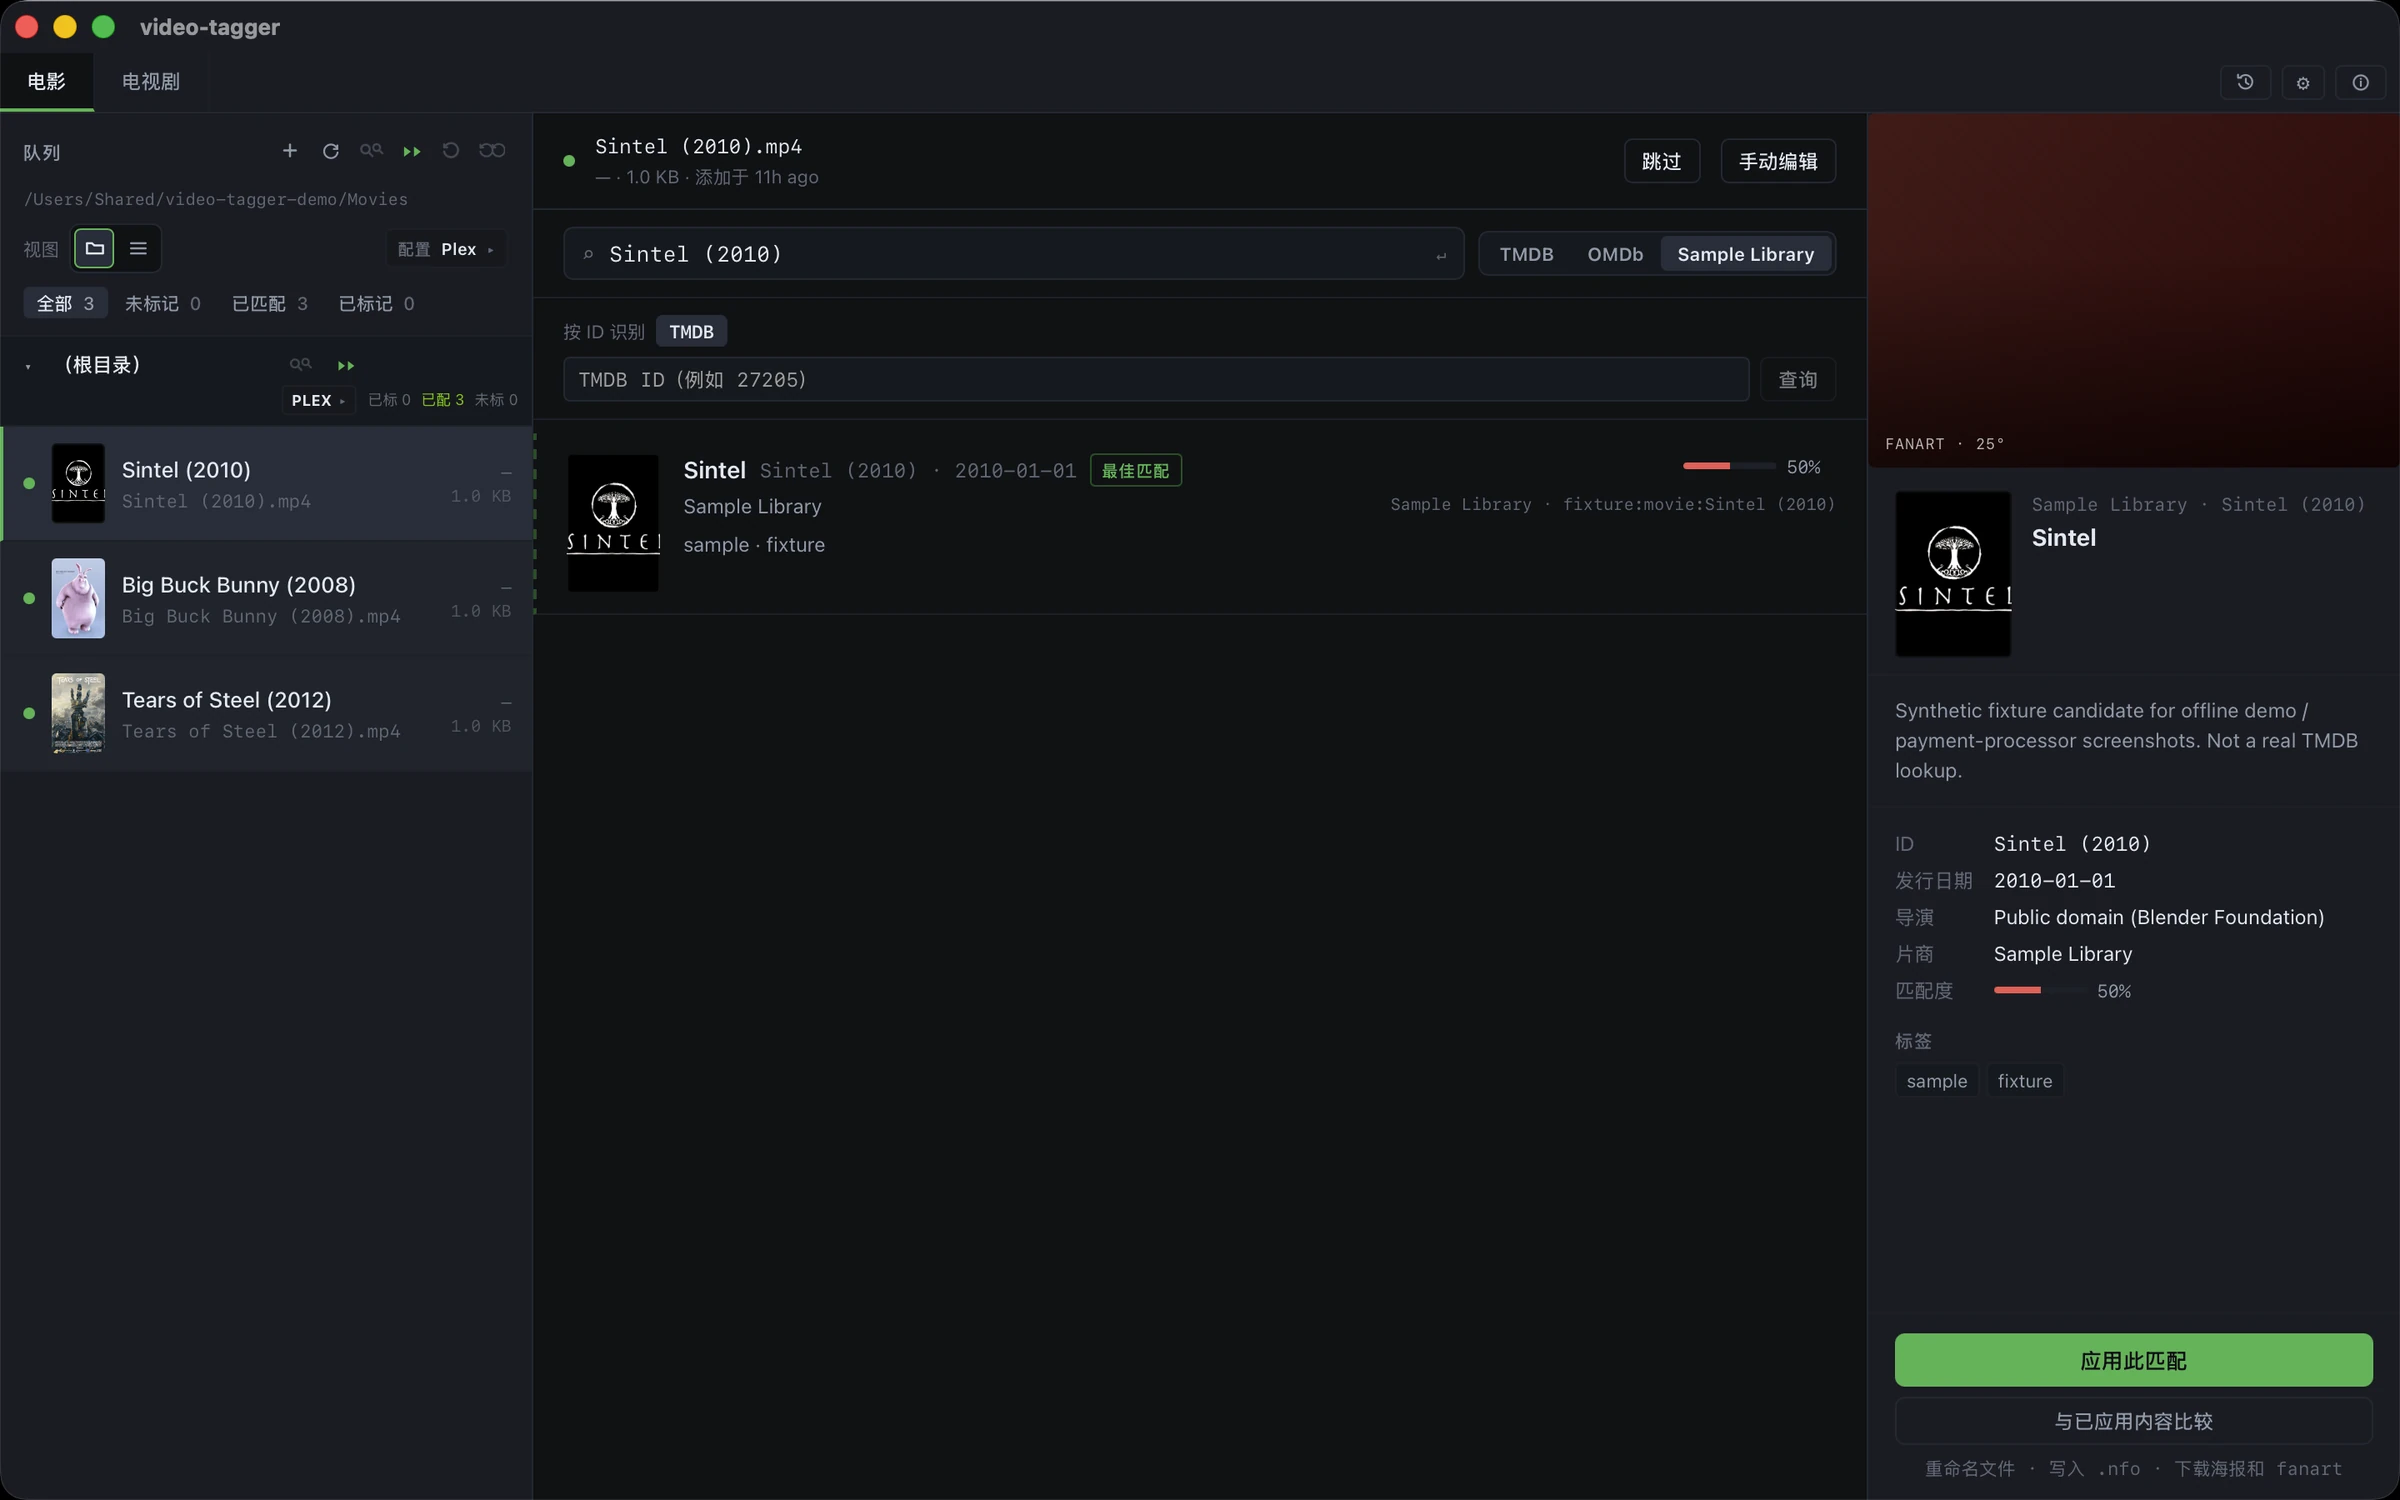Screen dimensions: 2400x1500
Task: Switch to the 电视剧 tab
Action: pyautogui.click(x=150, y=82)
